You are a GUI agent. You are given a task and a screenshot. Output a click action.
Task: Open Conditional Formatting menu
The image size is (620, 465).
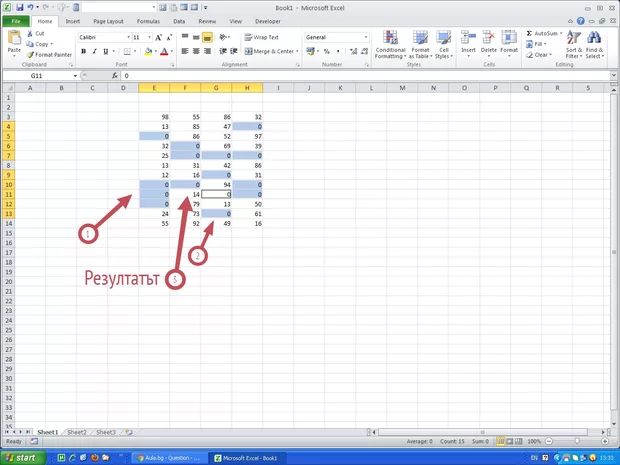click(390, 45)
